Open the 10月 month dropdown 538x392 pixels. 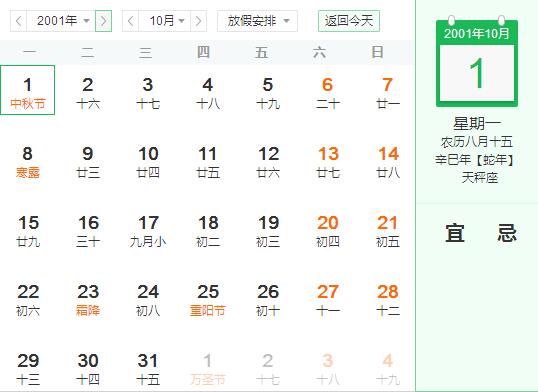(x=164, y=21)
